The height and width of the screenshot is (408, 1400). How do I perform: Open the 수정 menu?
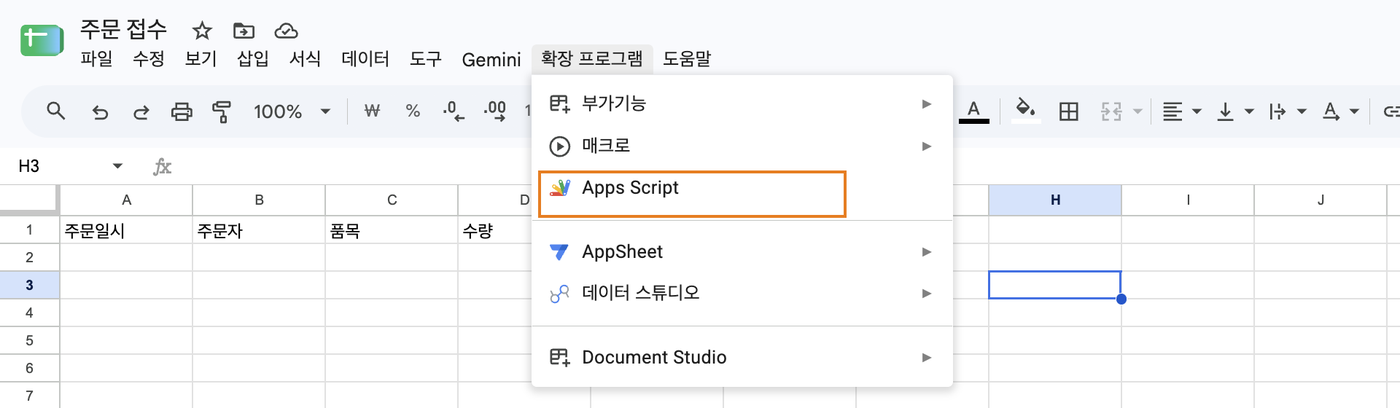point(148,59)
